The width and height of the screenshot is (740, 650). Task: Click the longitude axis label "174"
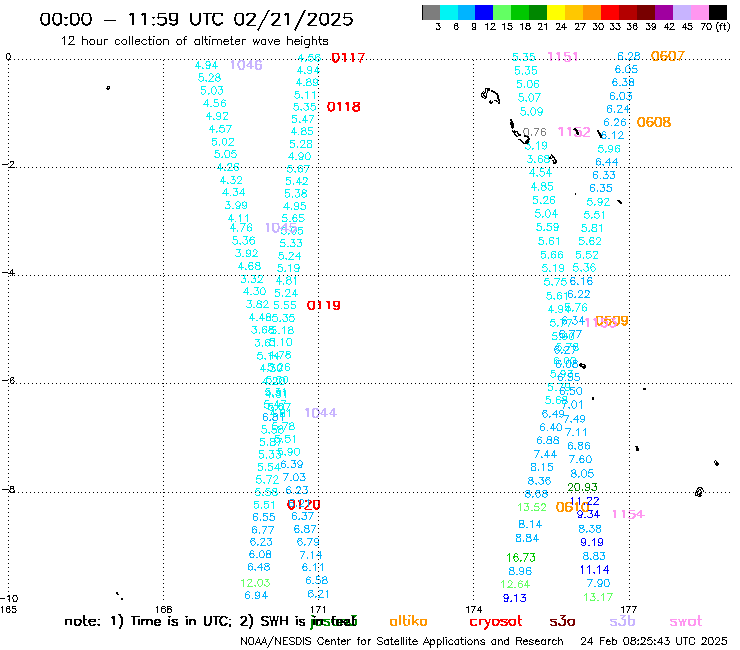pyautogui.click(x=473, y=609)
